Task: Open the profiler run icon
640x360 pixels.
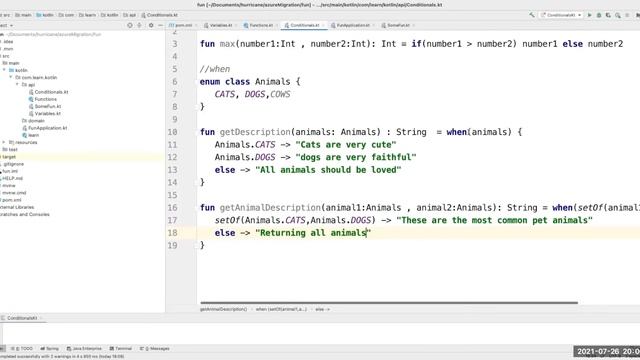Action: 618,15
